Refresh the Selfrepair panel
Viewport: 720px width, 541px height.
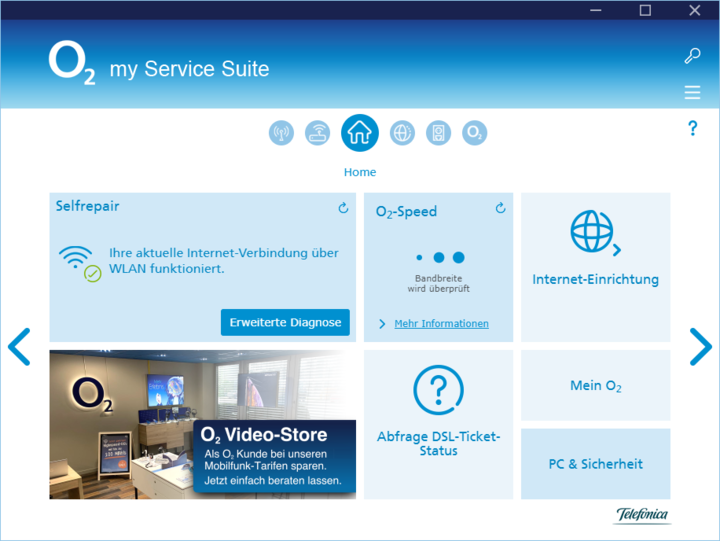(x=343, y=208)
